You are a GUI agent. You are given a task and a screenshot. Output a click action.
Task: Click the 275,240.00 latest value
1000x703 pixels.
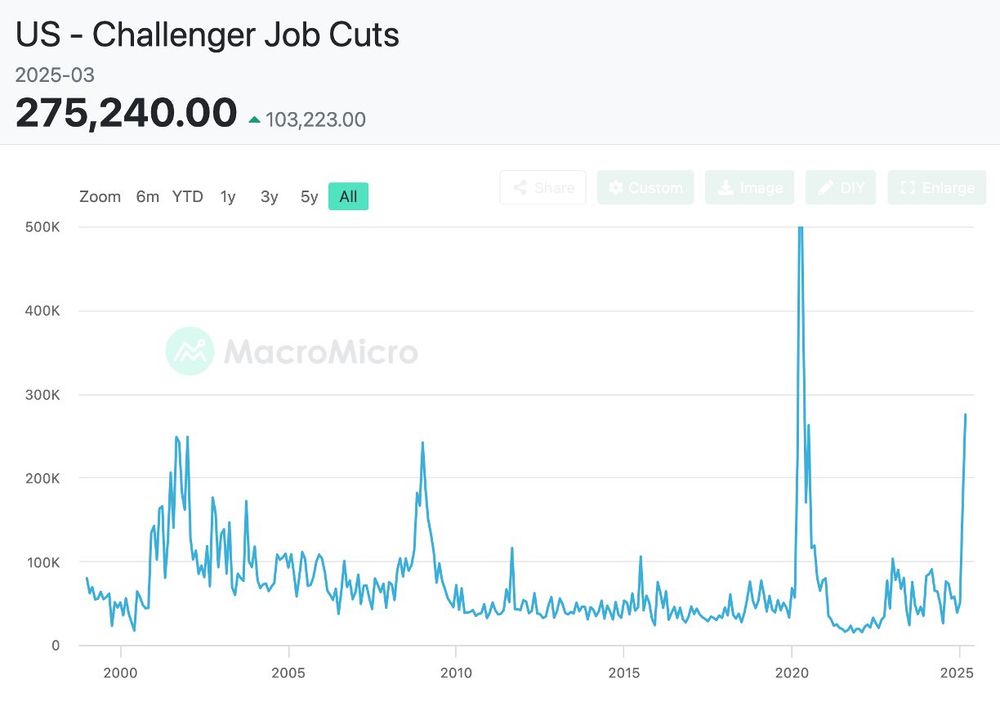click(x=126, y=113)
